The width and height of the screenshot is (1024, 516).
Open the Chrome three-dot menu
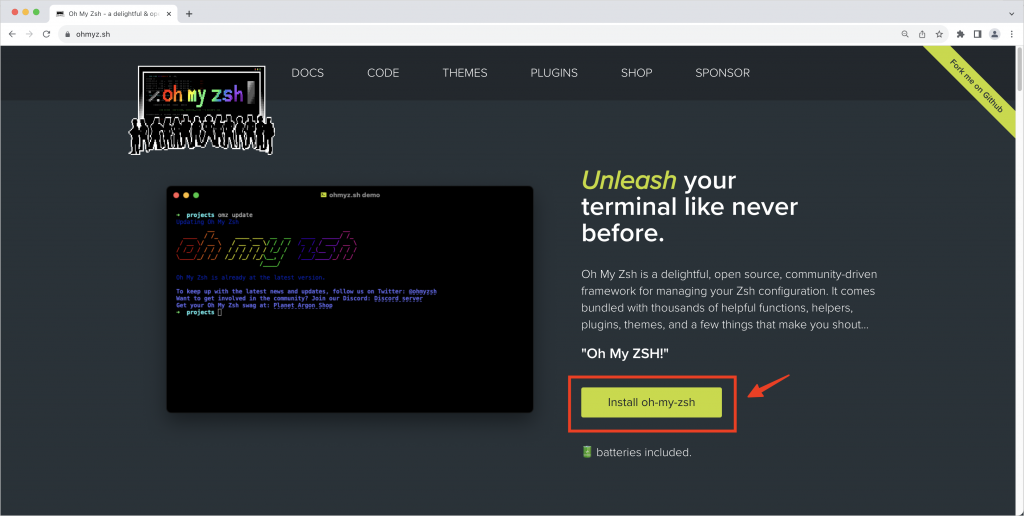tap(1012, 34)
